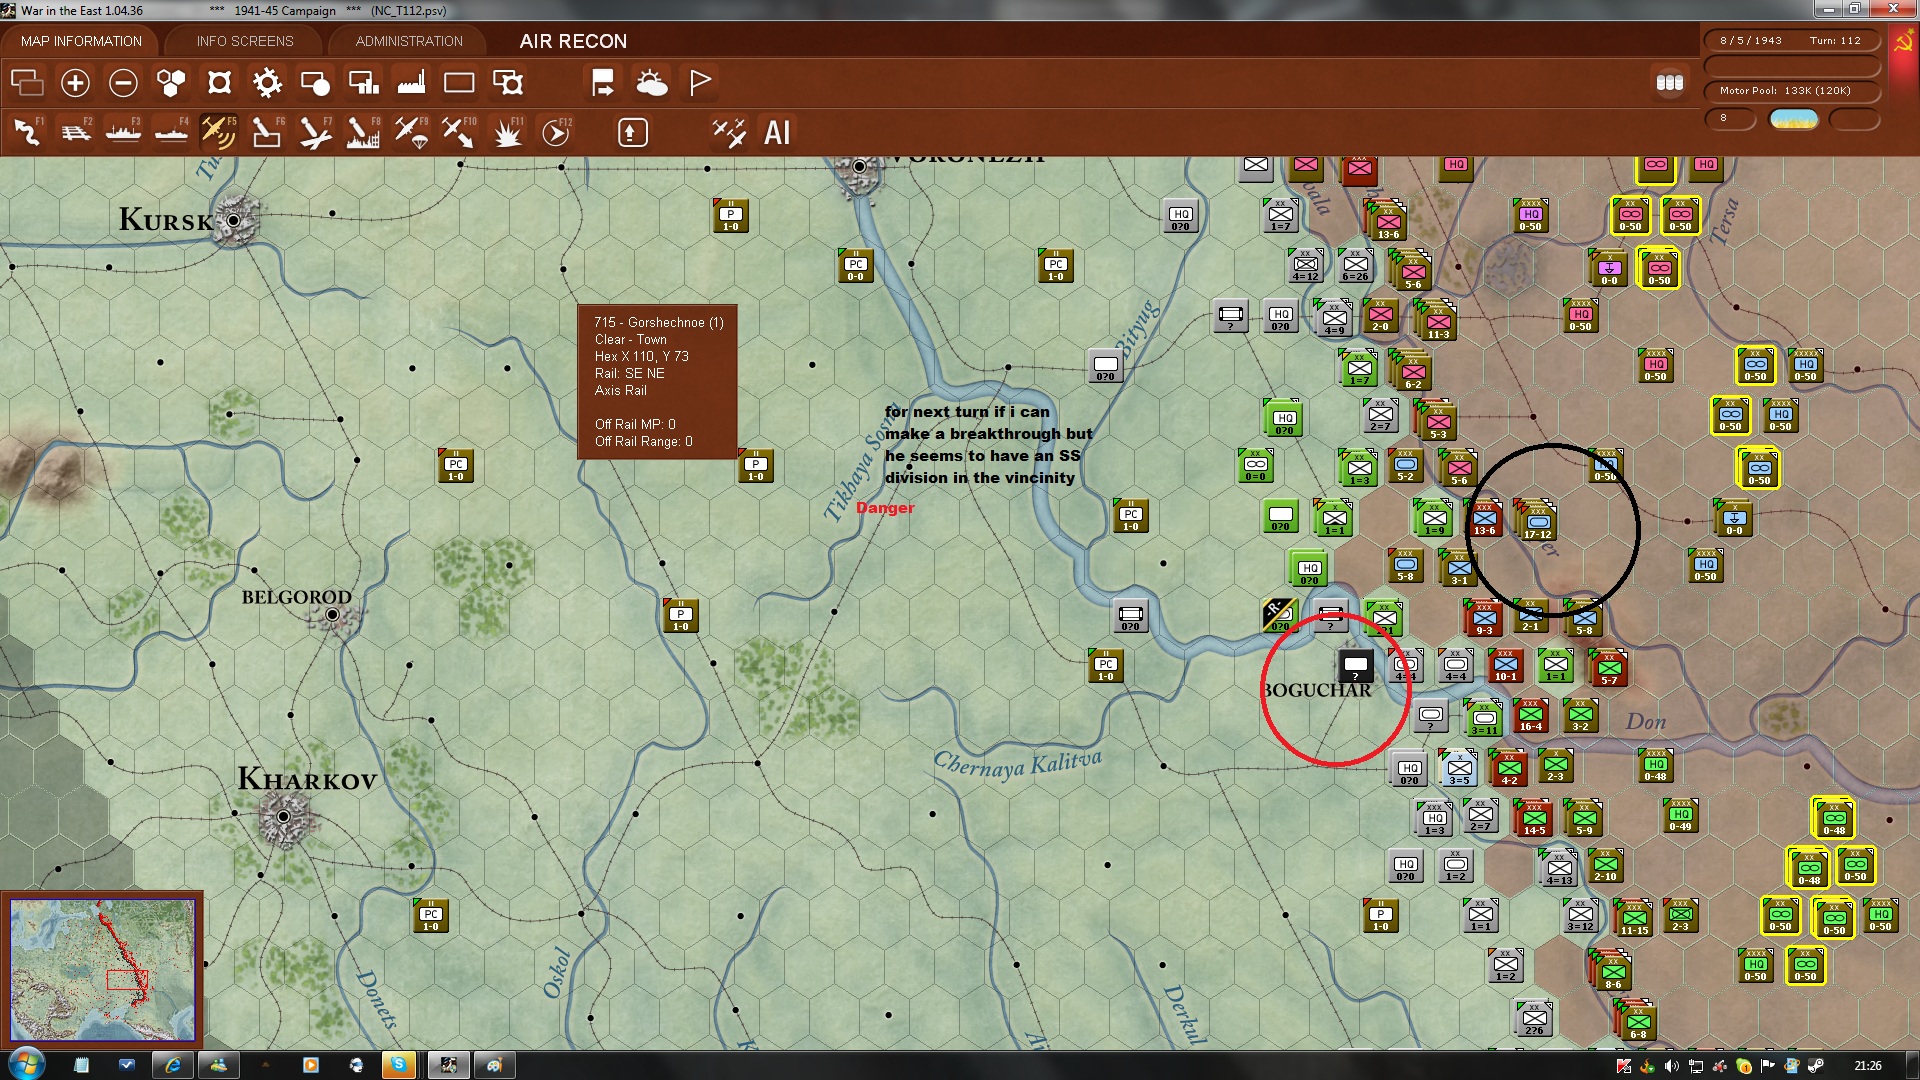Click the up-arrow box toolbar icon
The height and width of the screenshot is (1080, 1920).
tap(632, 132)
